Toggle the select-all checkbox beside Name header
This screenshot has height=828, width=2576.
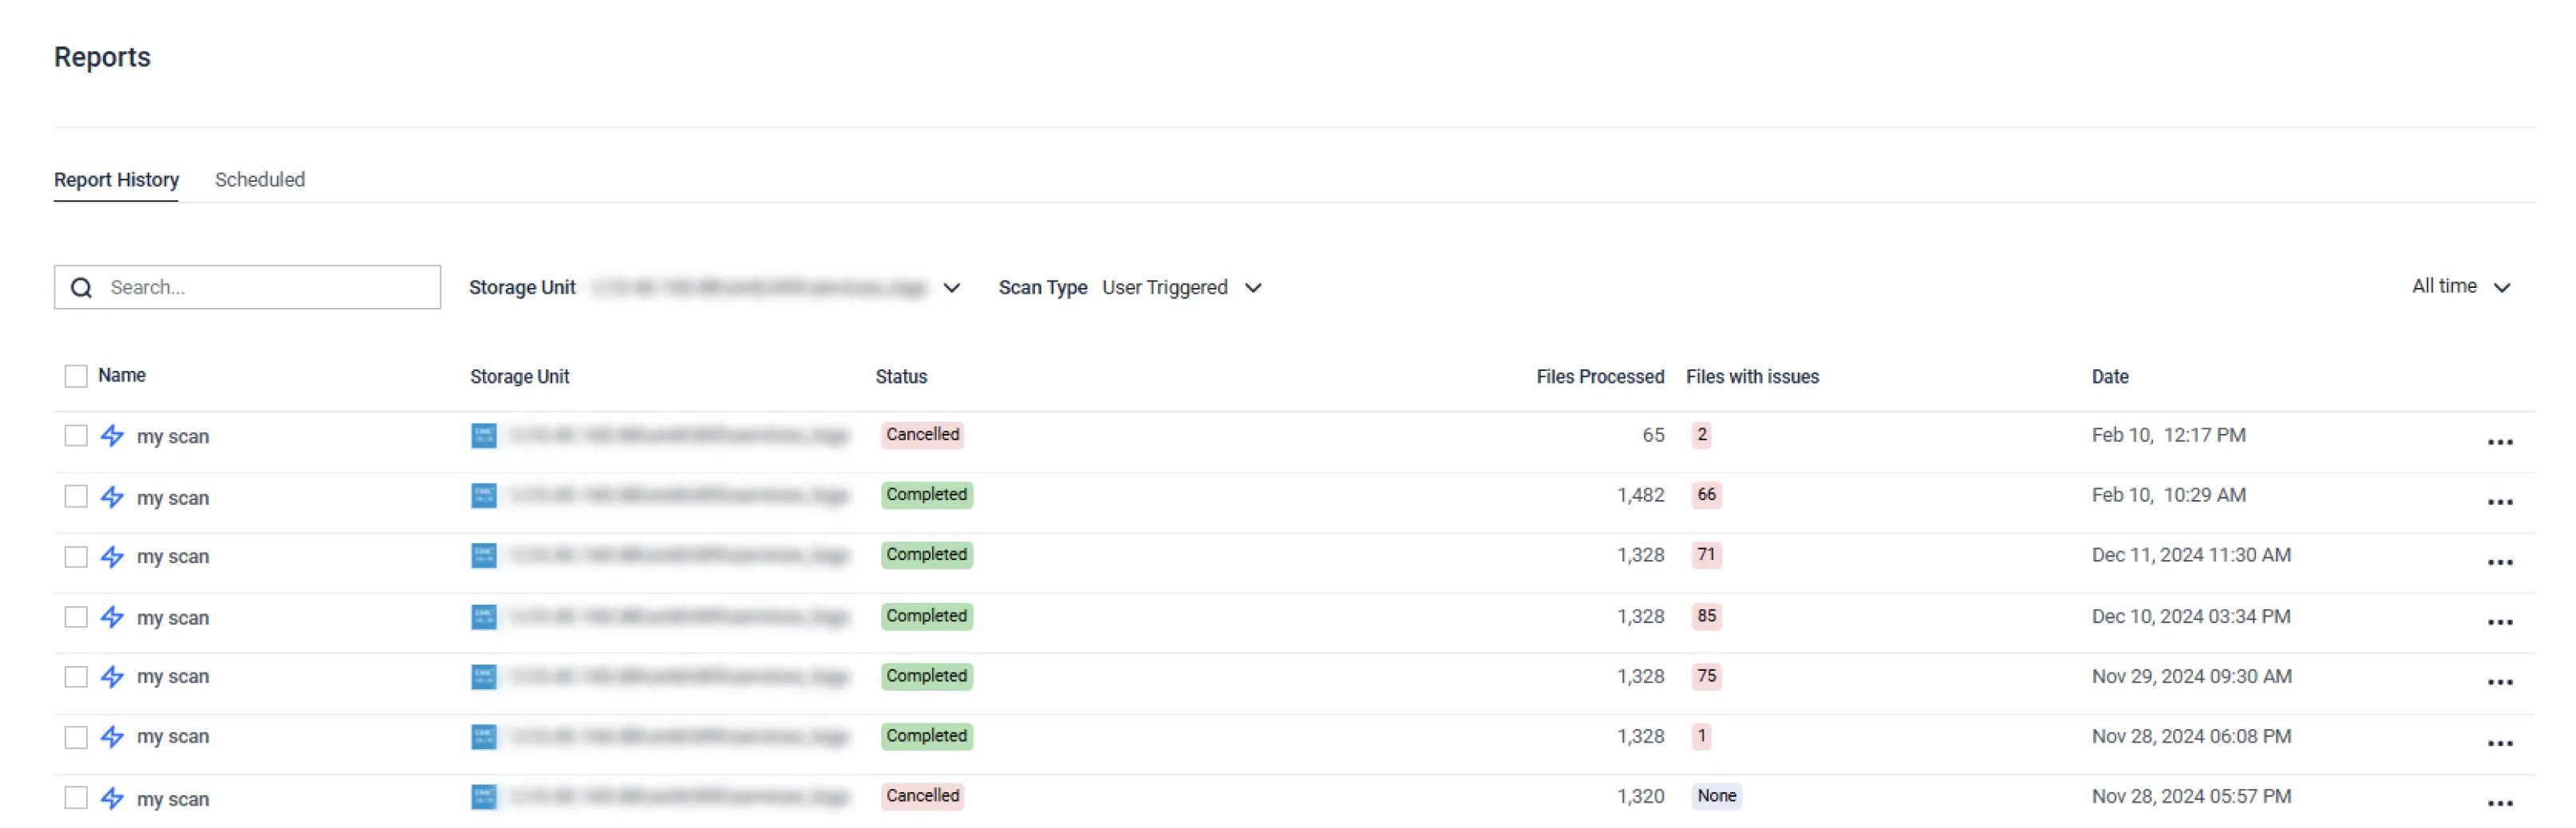76,376
